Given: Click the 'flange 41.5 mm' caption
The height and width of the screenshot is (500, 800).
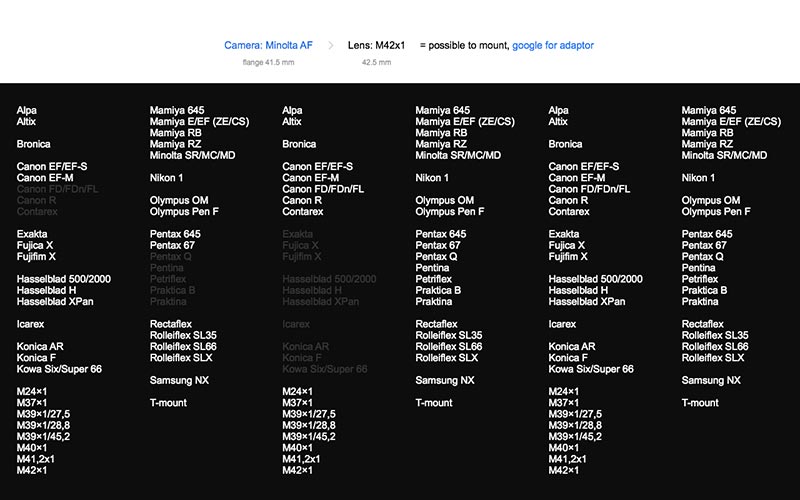Looking at the screenshot, I should click(x=268, y=62).
